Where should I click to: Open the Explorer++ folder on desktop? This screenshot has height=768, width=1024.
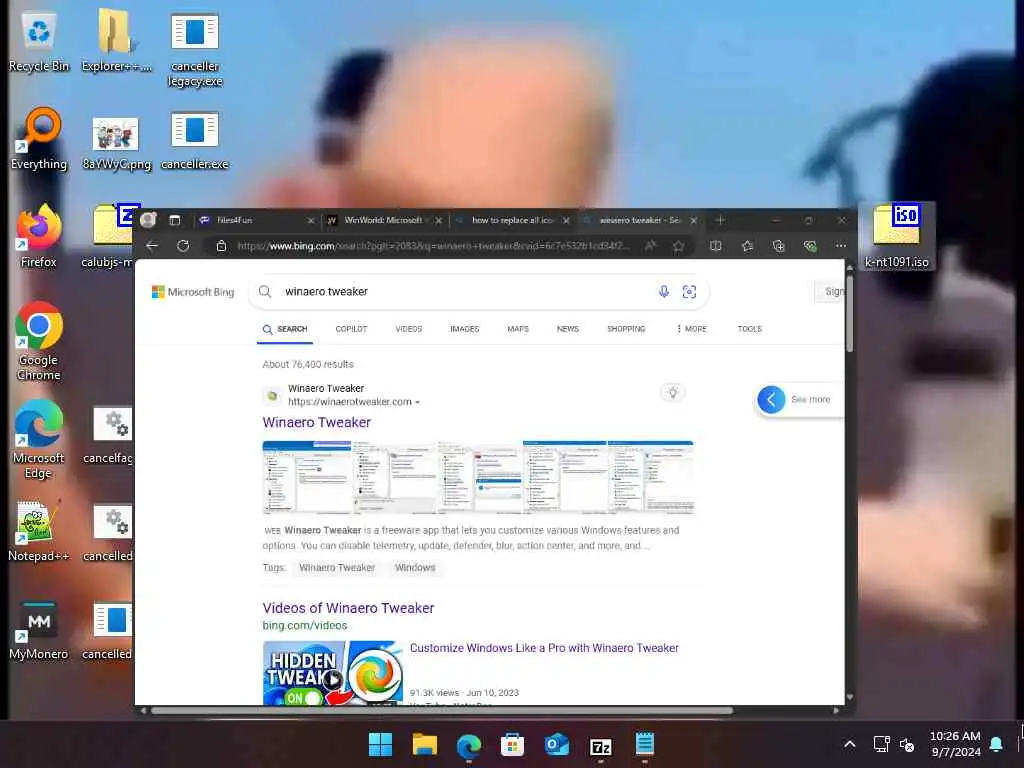(116, 42)
